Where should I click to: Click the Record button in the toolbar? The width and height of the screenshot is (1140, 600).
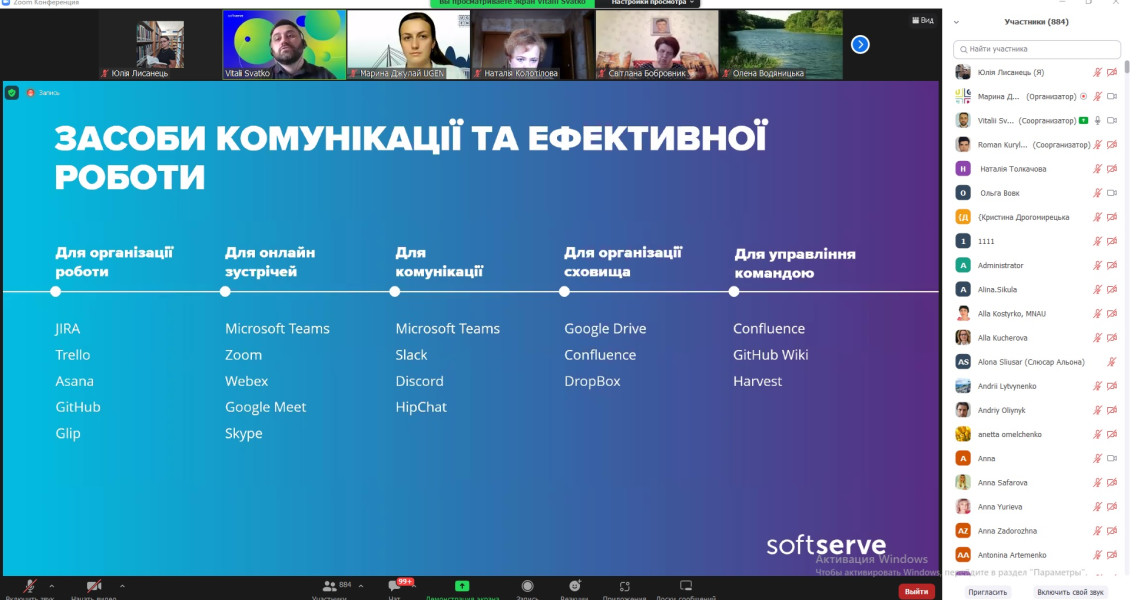tap(527, 586)
